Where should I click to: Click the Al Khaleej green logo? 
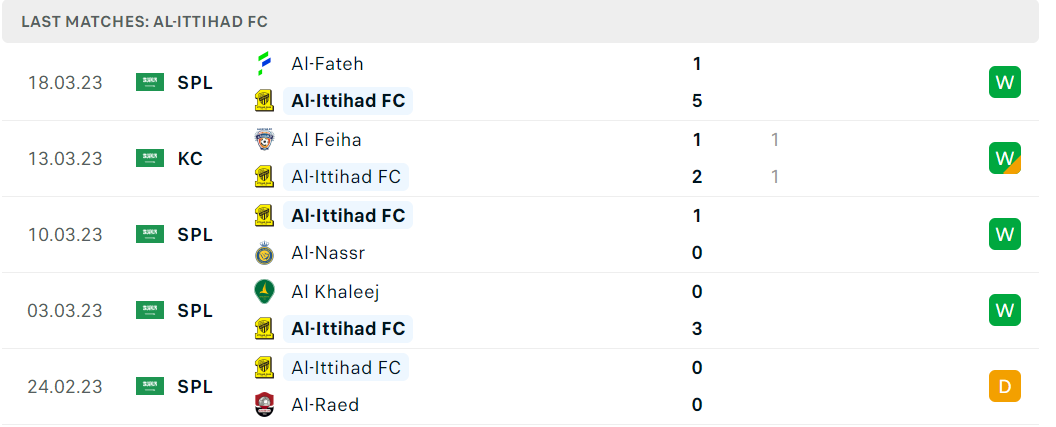pyautogui.click(x=264, y=292)
